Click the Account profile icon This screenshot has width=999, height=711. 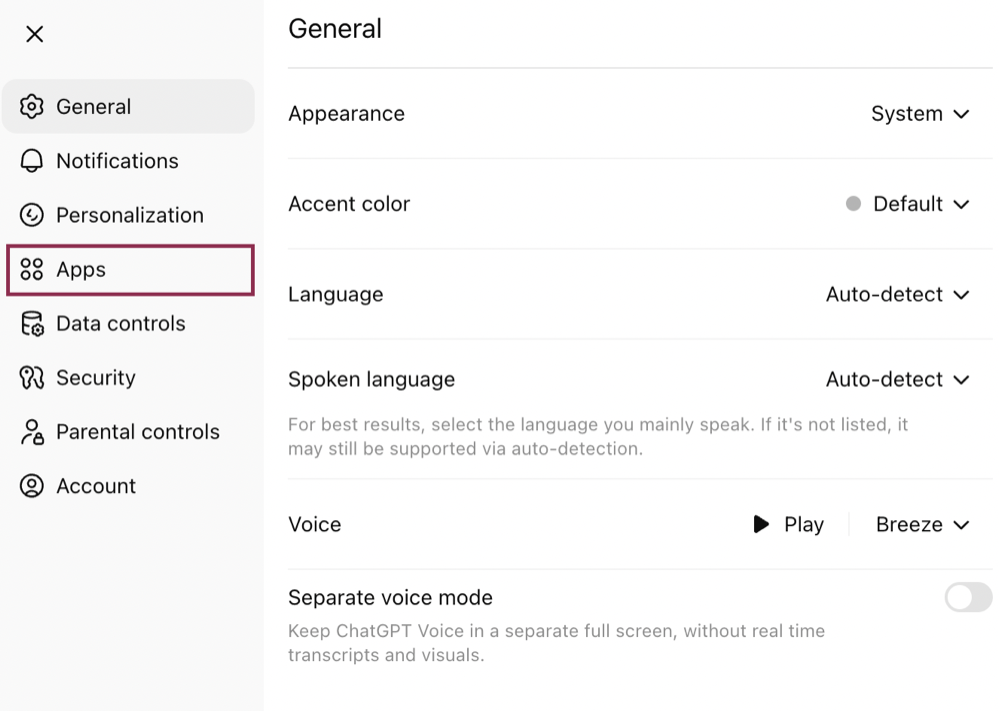click(x=32, y=486)
